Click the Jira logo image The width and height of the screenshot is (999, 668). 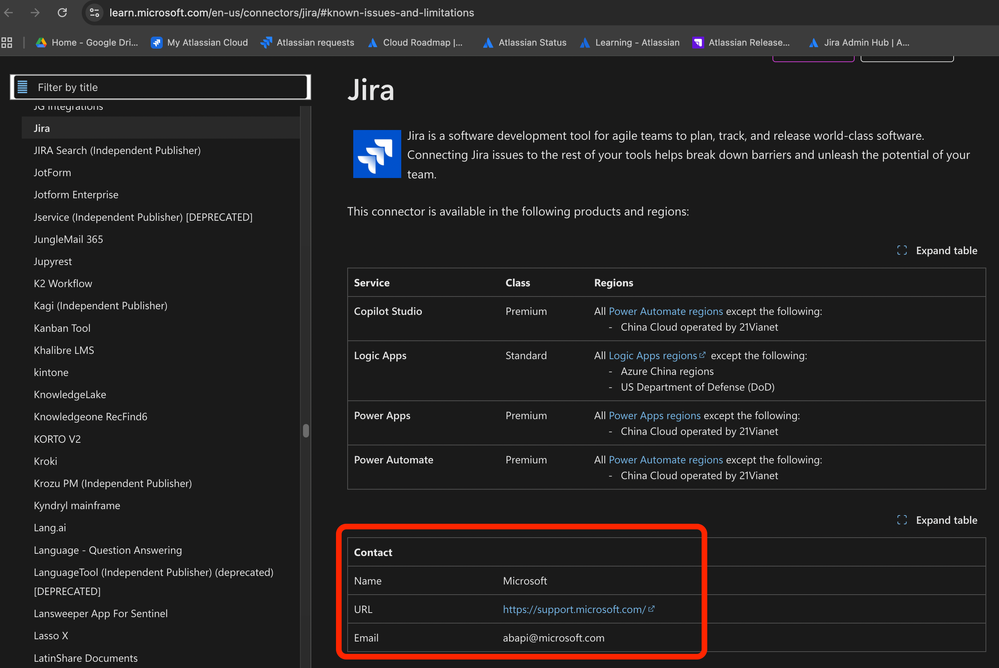377,154
